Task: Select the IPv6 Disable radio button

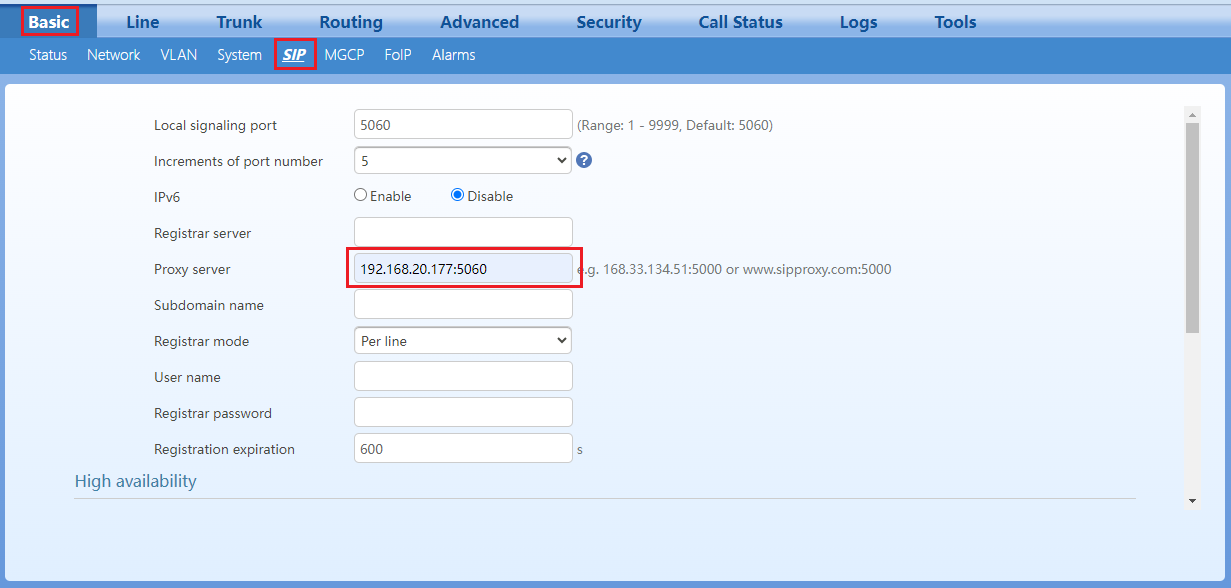Action: [458, 196]
